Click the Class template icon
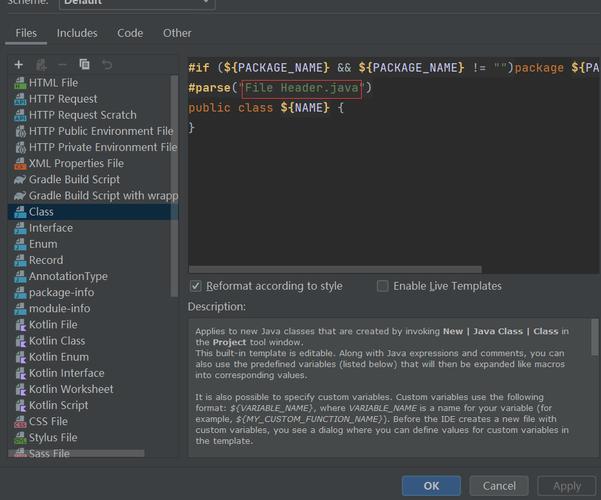The width and height of the screenshot is (601, 500). [20, 212]
